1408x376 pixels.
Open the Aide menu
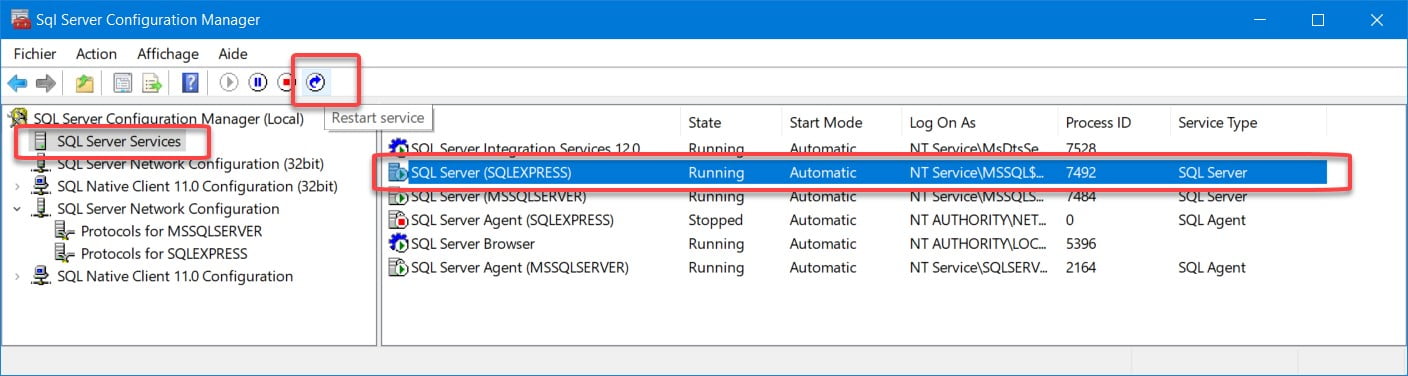[232, 54]
